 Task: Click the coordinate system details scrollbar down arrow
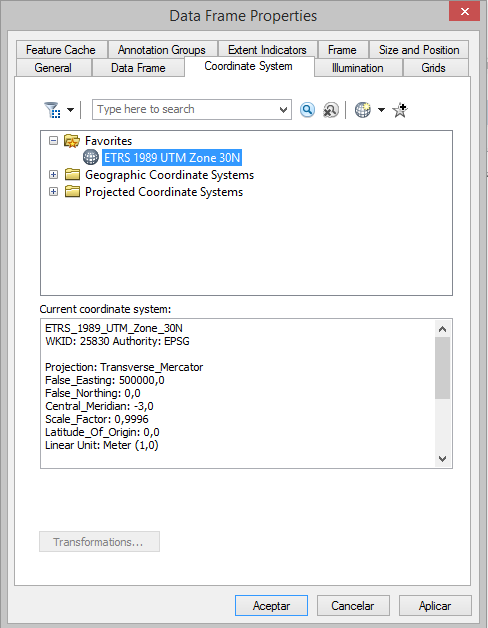[x=442, y=459]
